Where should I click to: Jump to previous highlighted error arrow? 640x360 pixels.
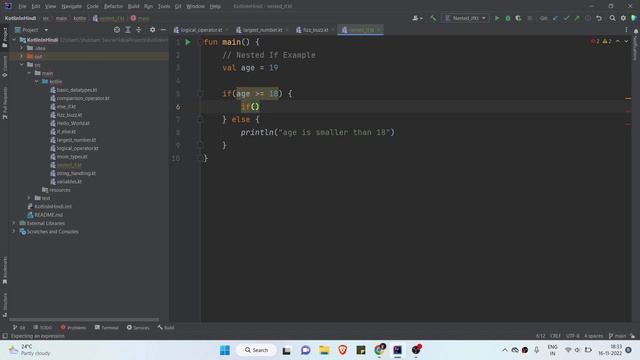[618, 42]
